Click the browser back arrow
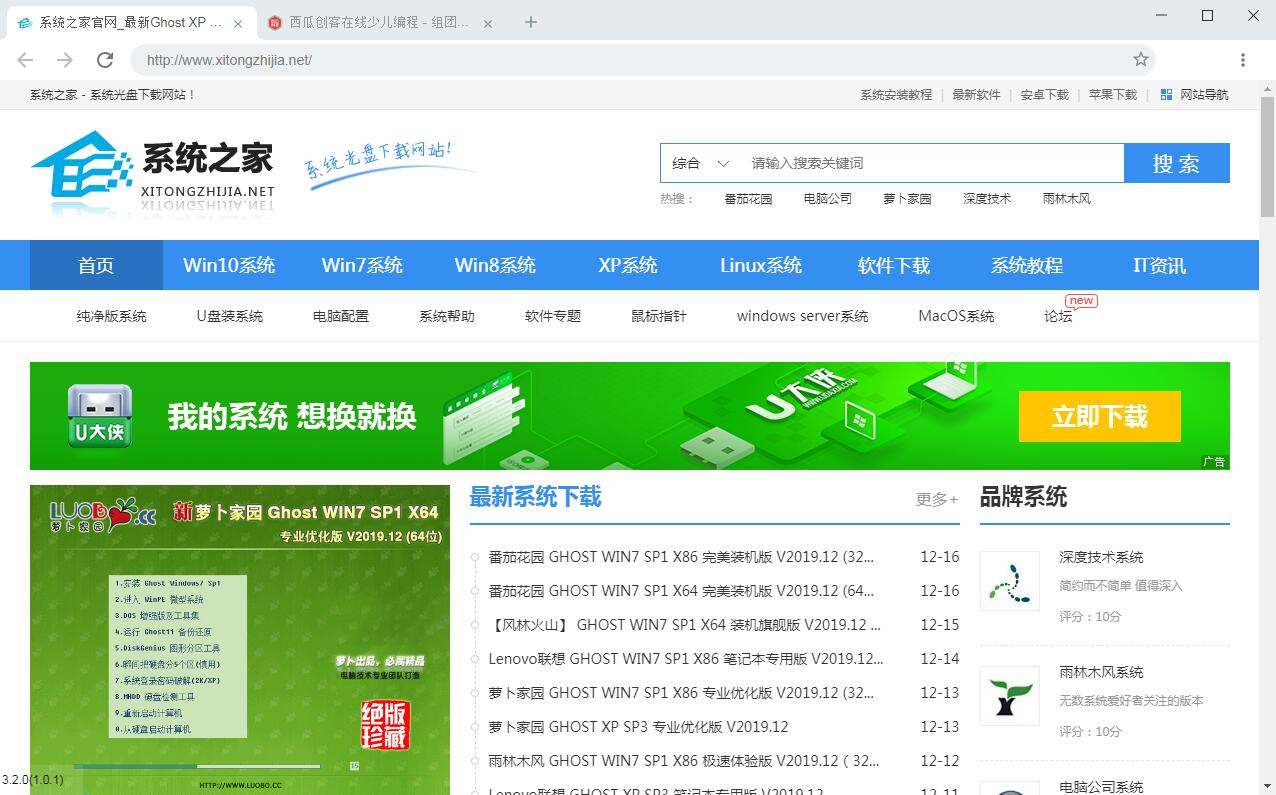Image resolution: width=1276 pixels, height=795 pixels. 24,60
